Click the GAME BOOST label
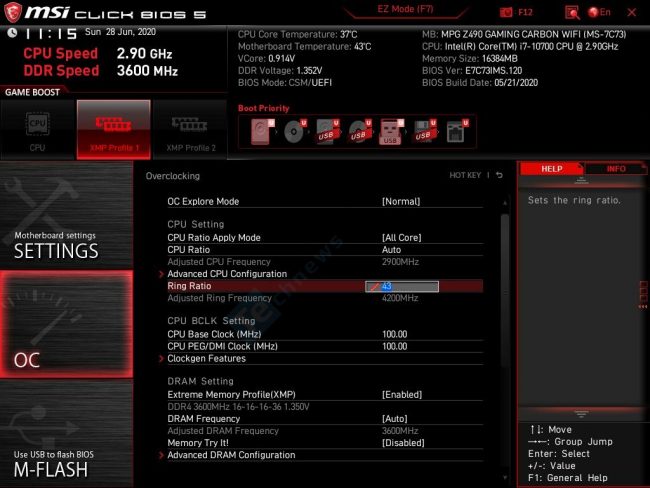The height and width of the screenshot is (488, 650). click(32, 92)
